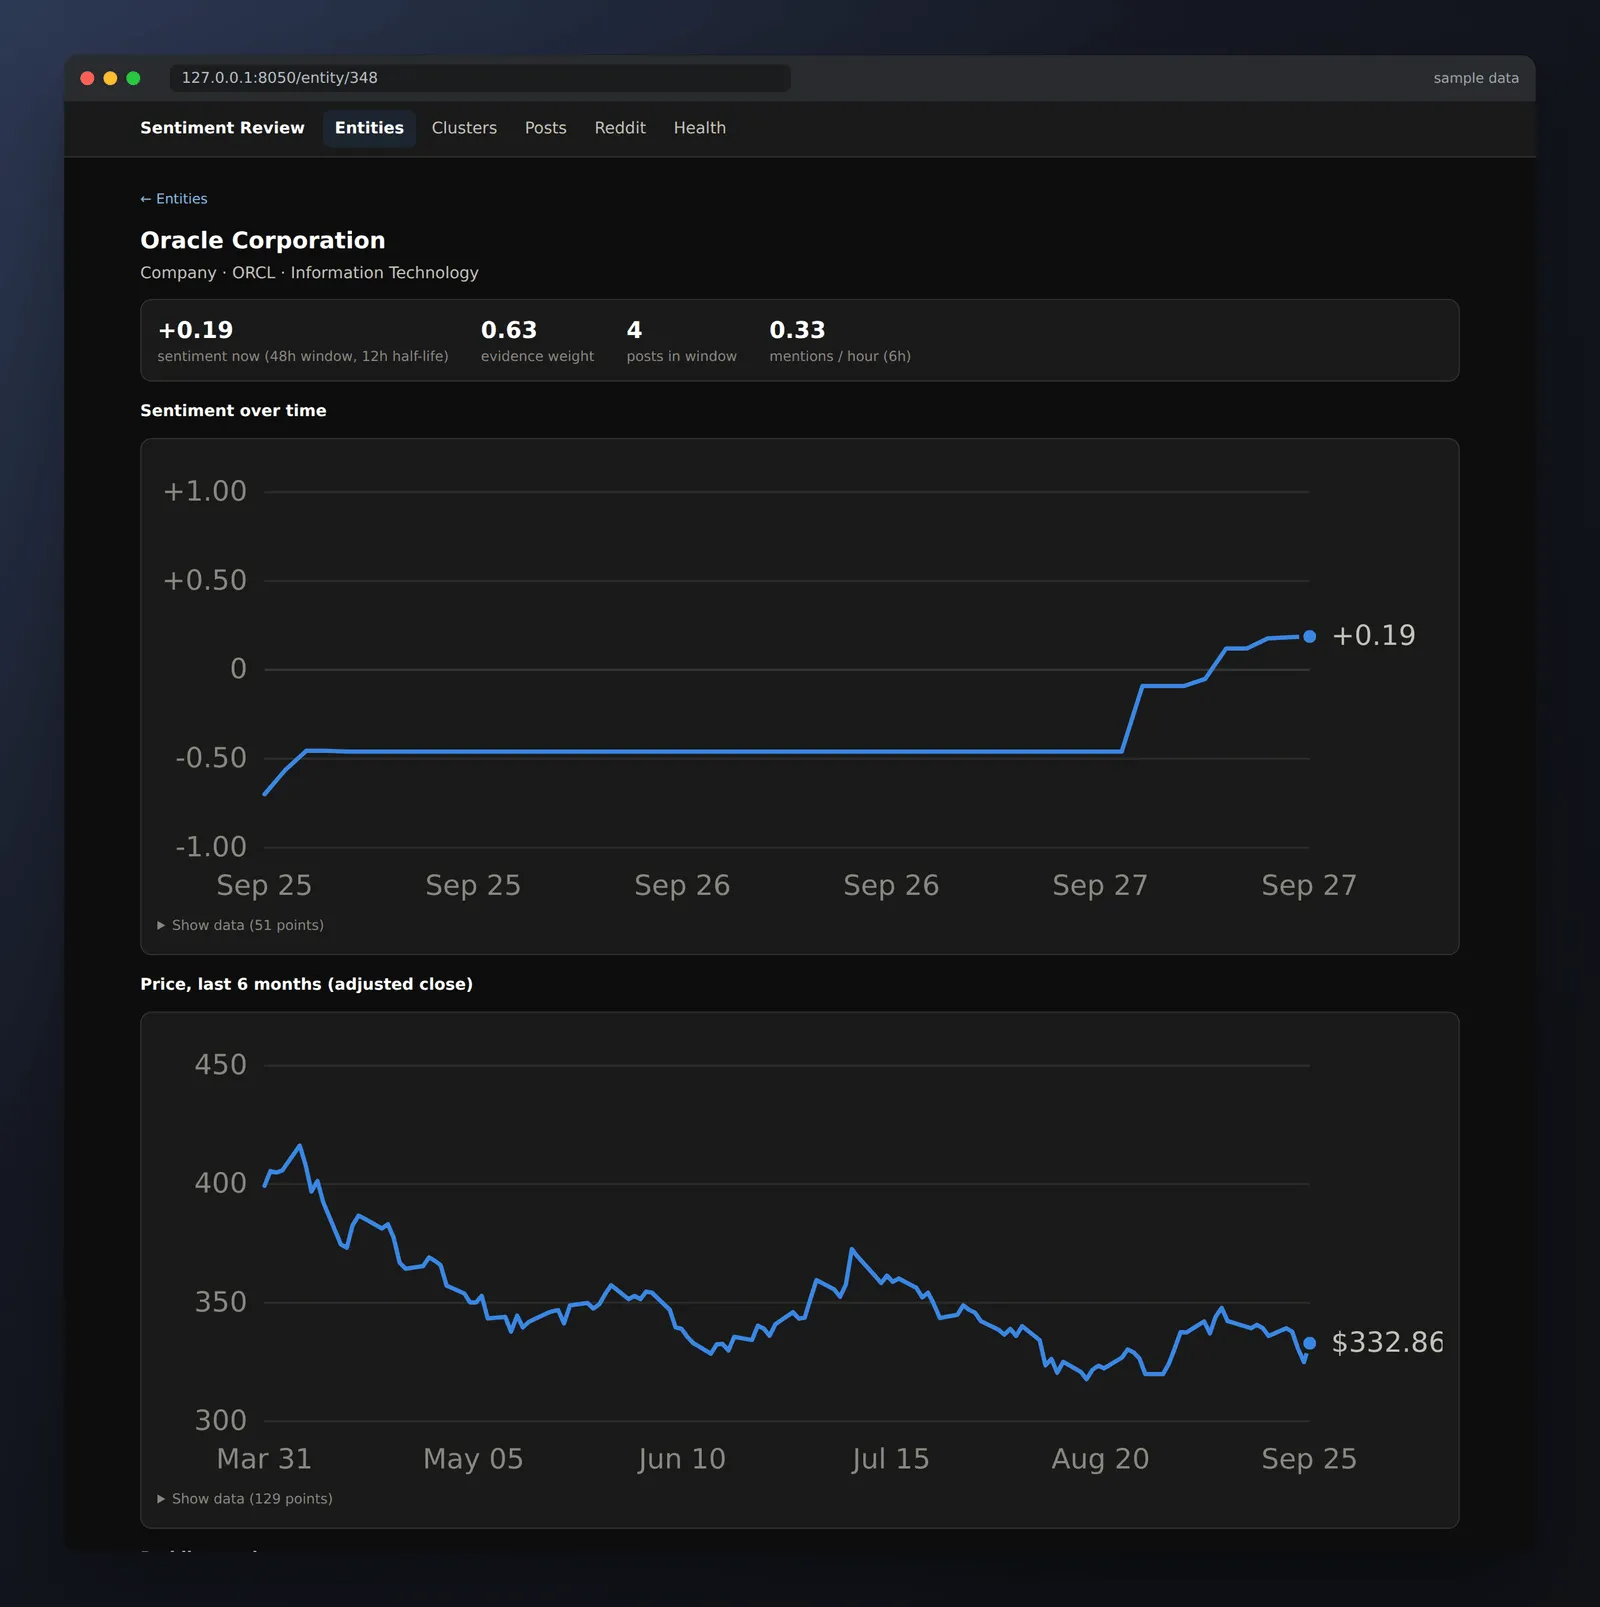Screen dimensions: 1600x1607
Task: Click the +0.19 endpoint dot on sentiment chart
Action: 1309,636
